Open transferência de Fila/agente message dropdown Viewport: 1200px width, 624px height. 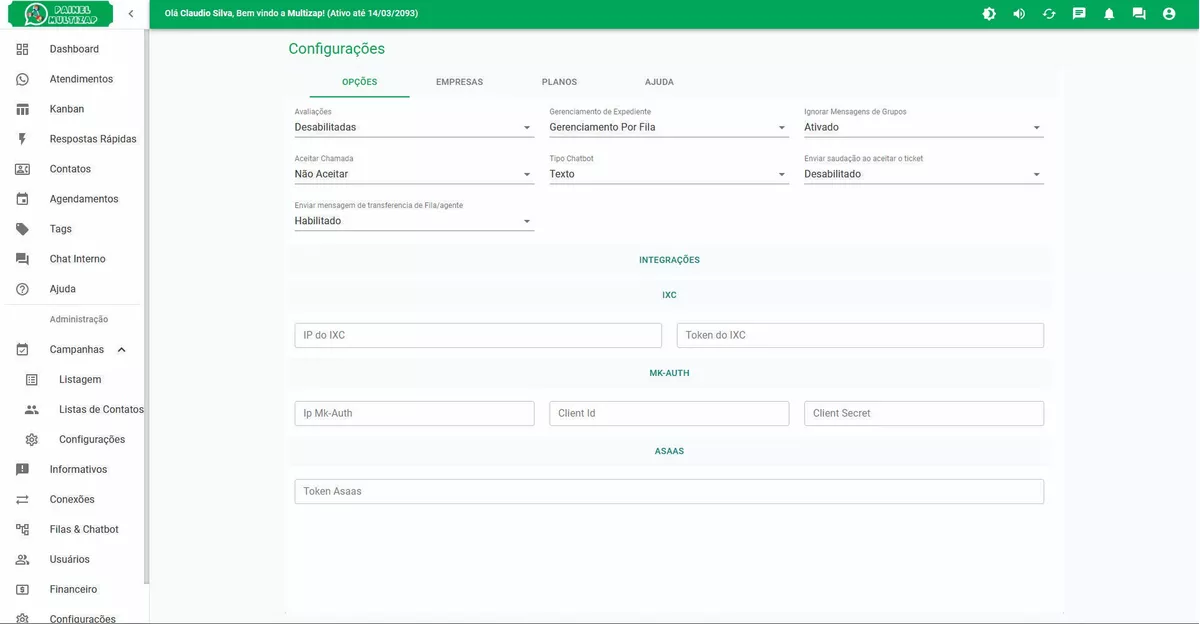click(414, 221)
